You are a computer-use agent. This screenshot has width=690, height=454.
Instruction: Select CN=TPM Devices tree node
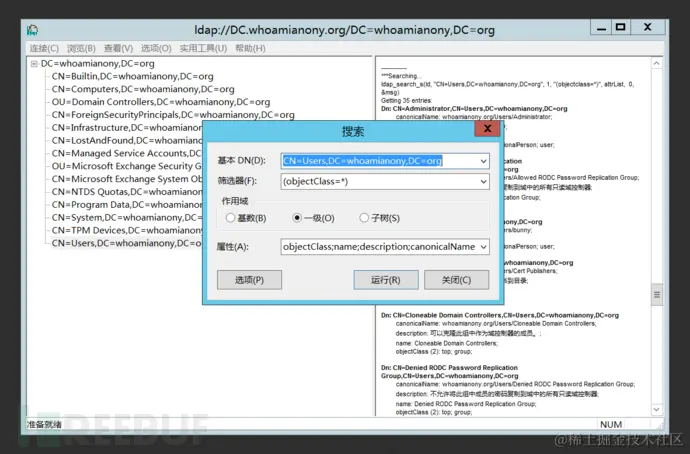(x=127, y=230)
